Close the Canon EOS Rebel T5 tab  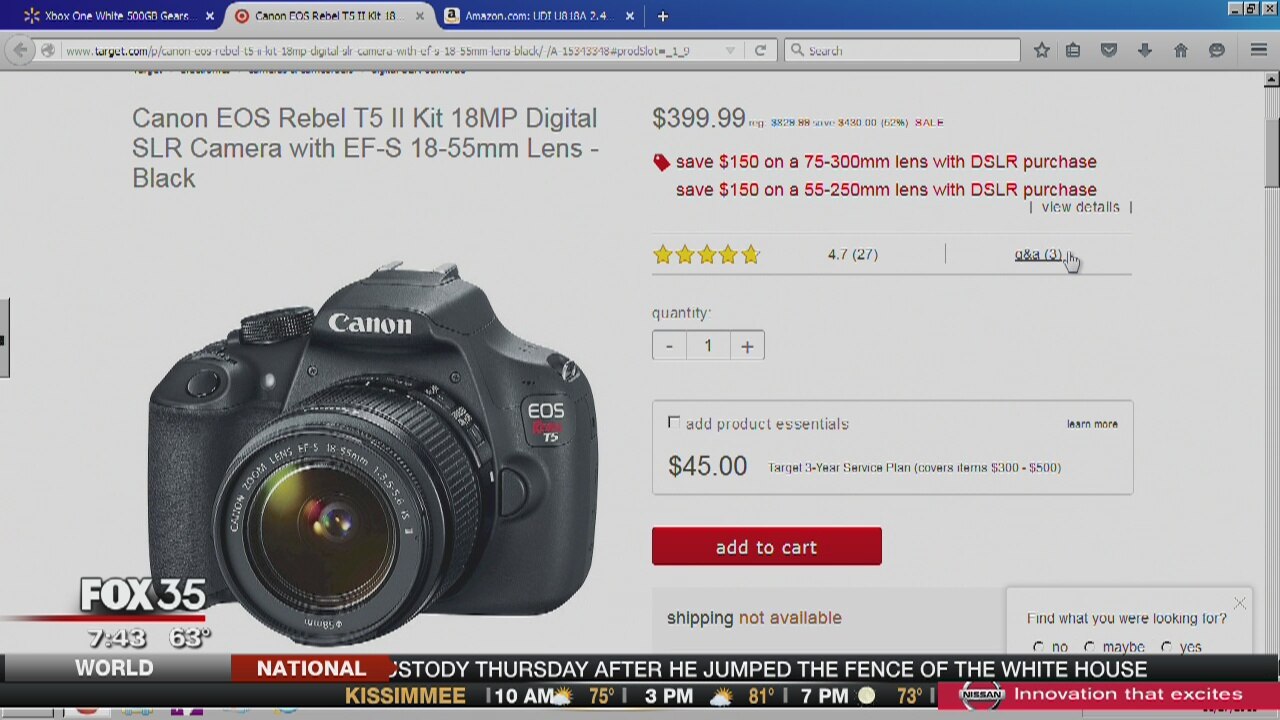(x=420, y=16)
